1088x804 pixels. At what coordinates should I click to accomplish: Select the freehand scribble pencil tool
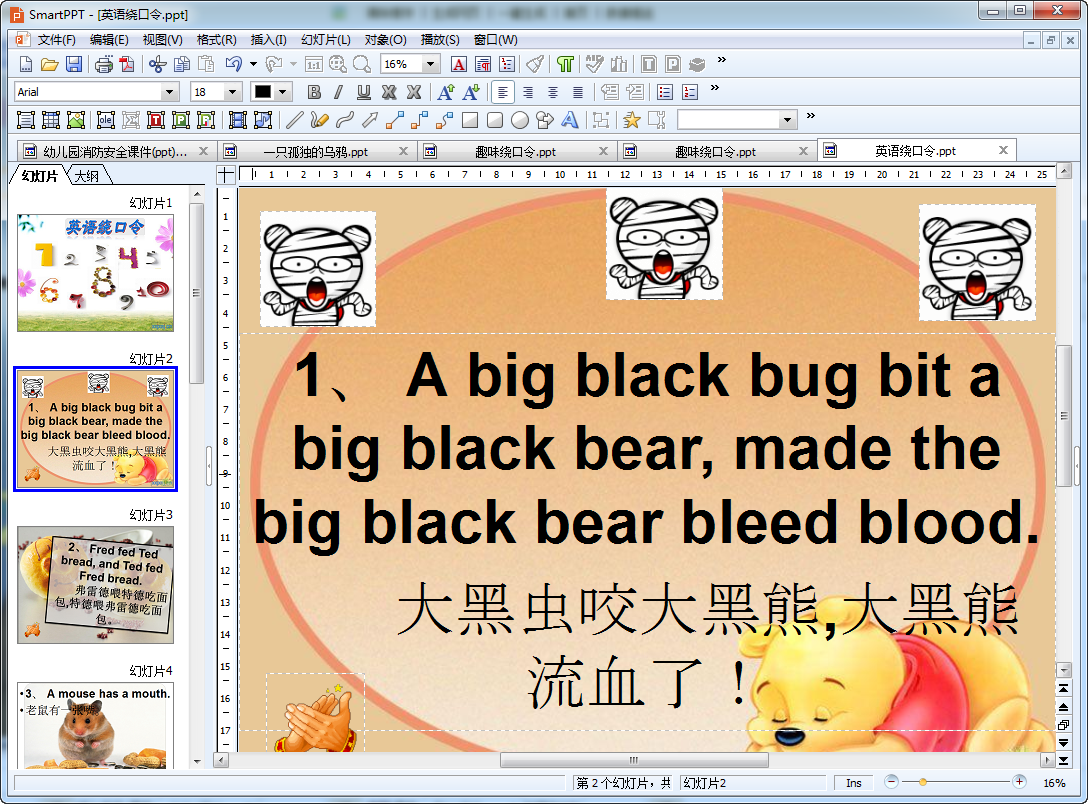point(319,120)
